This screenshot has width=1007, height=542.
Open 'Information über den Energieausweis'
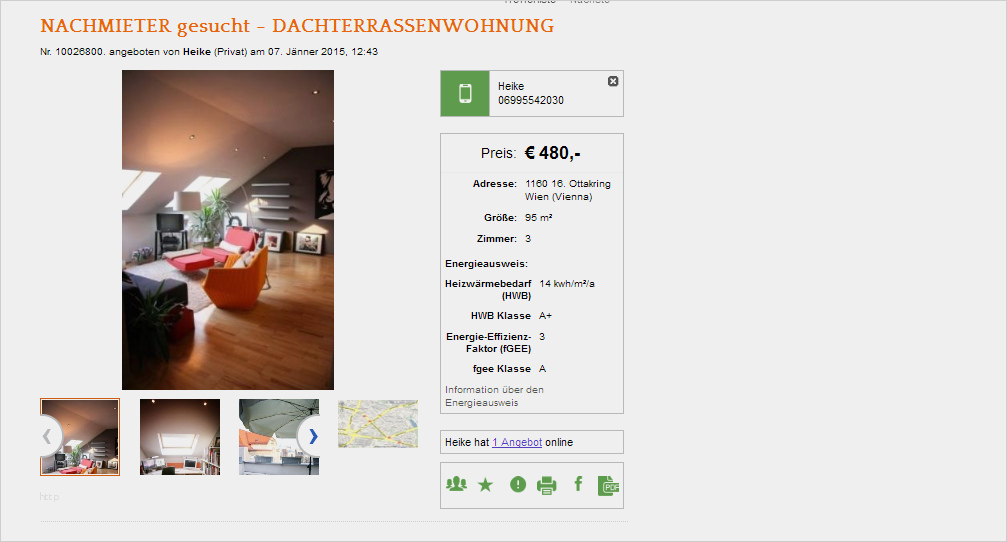pos(495,396)
